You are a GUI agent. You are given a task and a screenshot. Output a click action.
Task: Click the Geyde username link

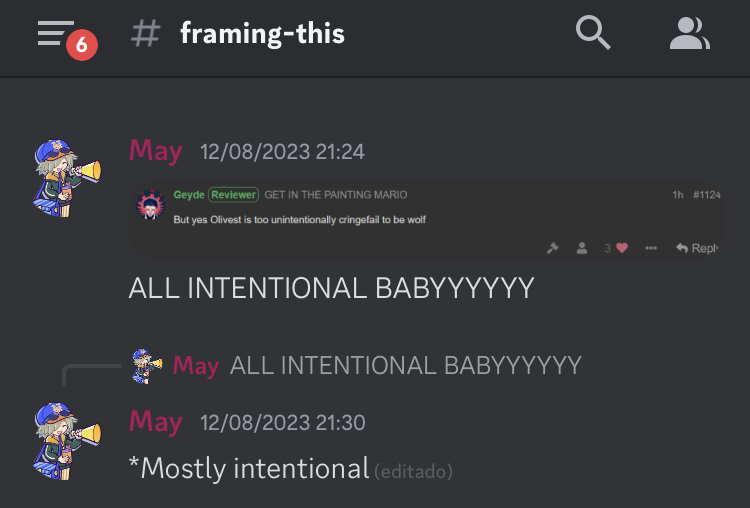tap(189, 195)
